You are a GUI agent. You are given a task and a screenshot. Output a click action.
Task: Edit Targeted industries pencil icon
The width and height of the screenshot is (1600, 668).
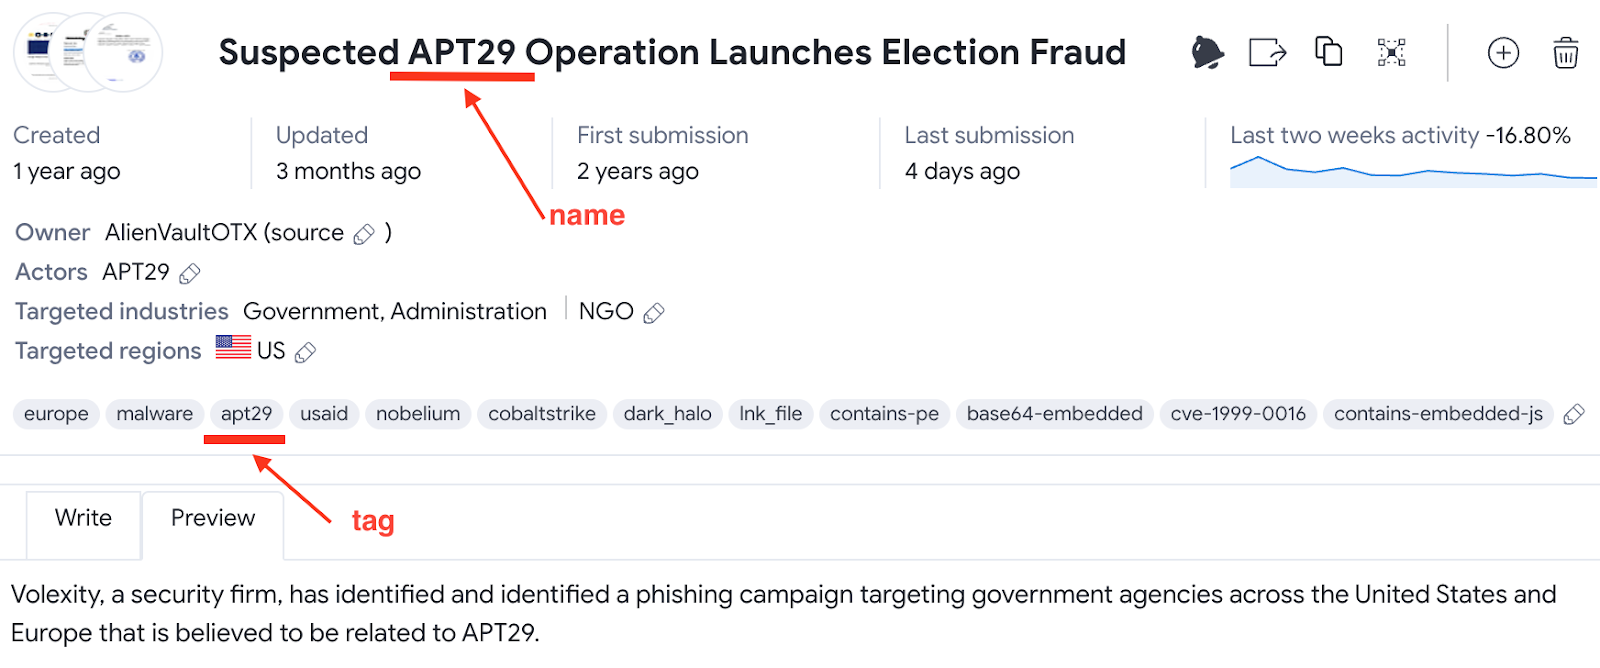coord(654,313)
